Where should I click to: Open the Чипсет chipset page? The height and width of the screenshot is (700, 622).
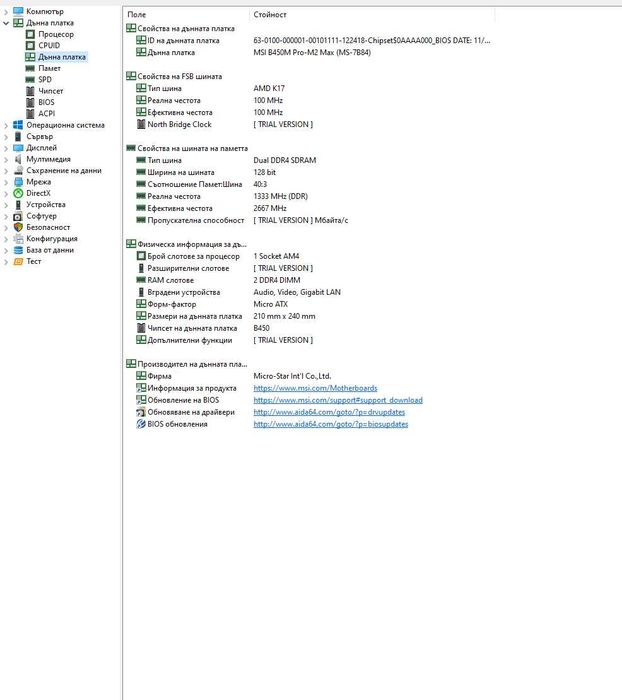[x=50, y=91]
